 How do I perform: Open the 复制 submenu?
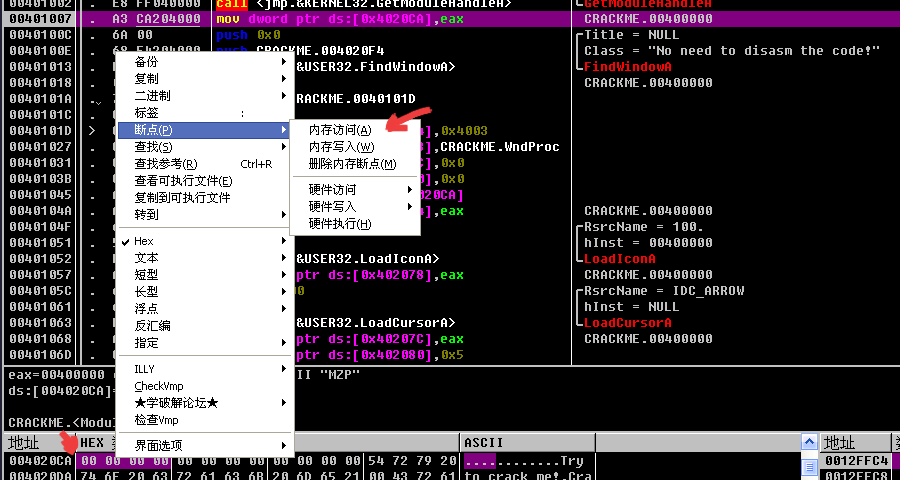[x=205, y=79]
